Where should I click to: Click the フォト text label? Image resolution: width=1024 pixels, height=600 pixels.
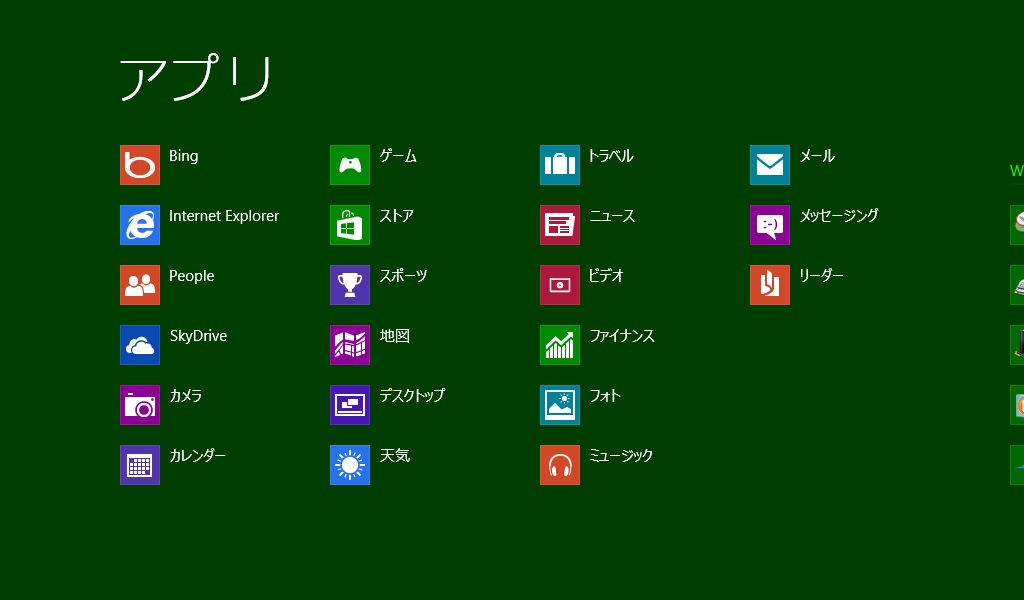[x=605, y=396]
